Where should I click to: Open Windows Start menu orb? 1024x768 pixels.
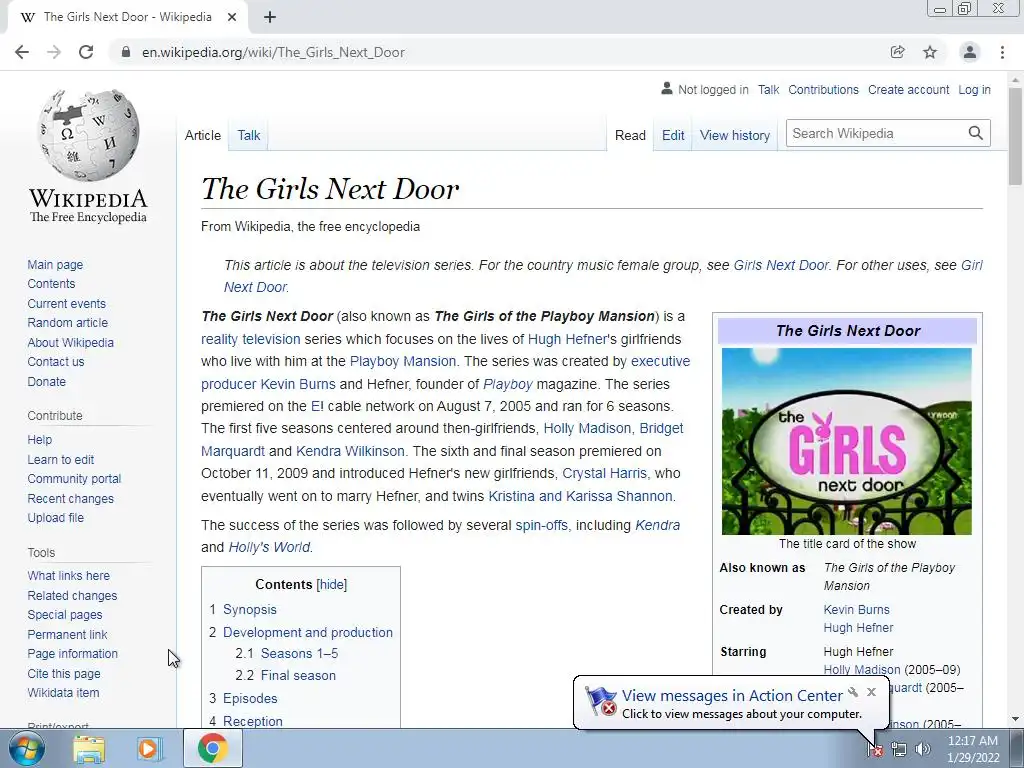point(27,748)
